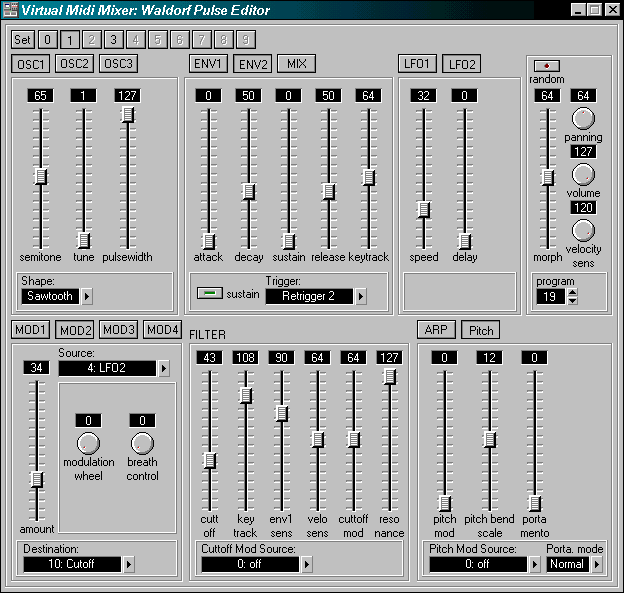
Task: Click the filter cutoff value box showing 43
Action: pos(210,357)
